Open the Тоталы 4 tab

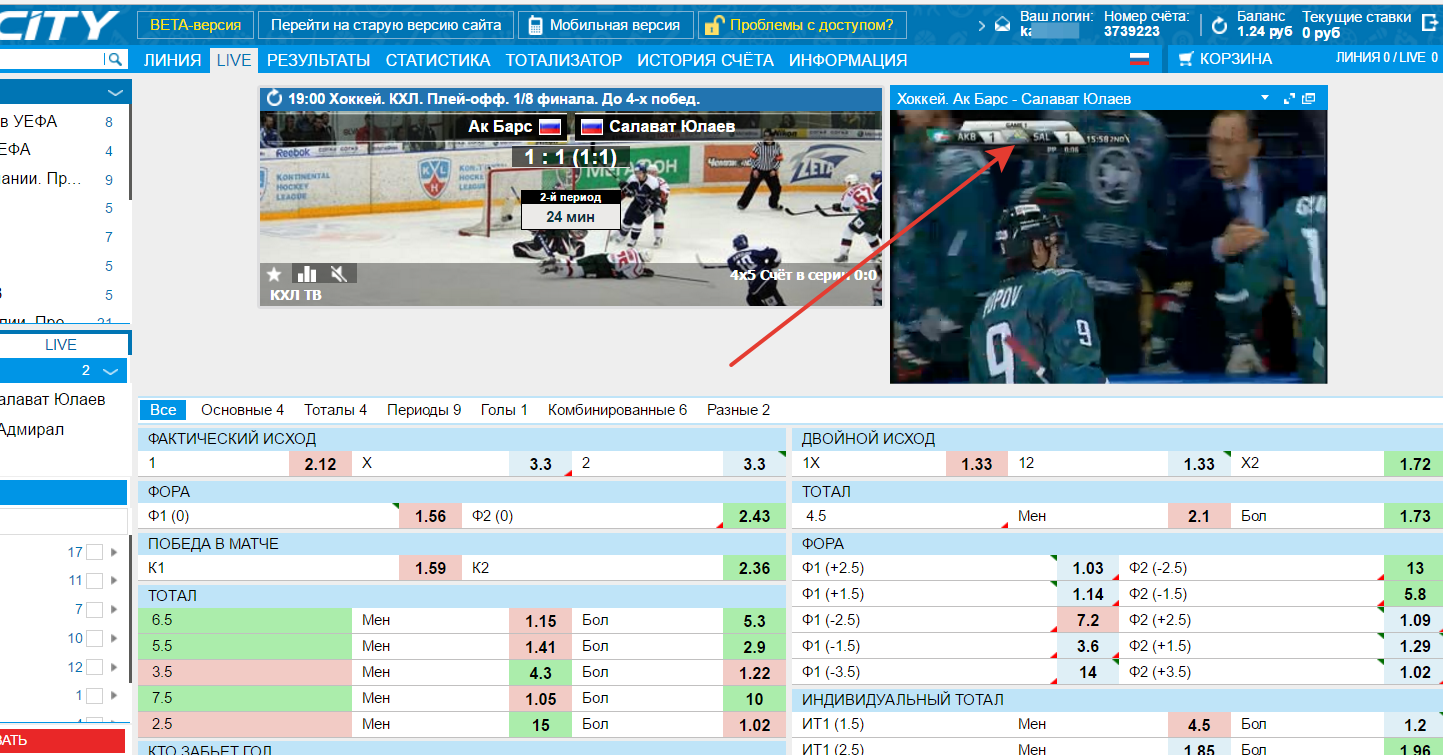[335, 410]
